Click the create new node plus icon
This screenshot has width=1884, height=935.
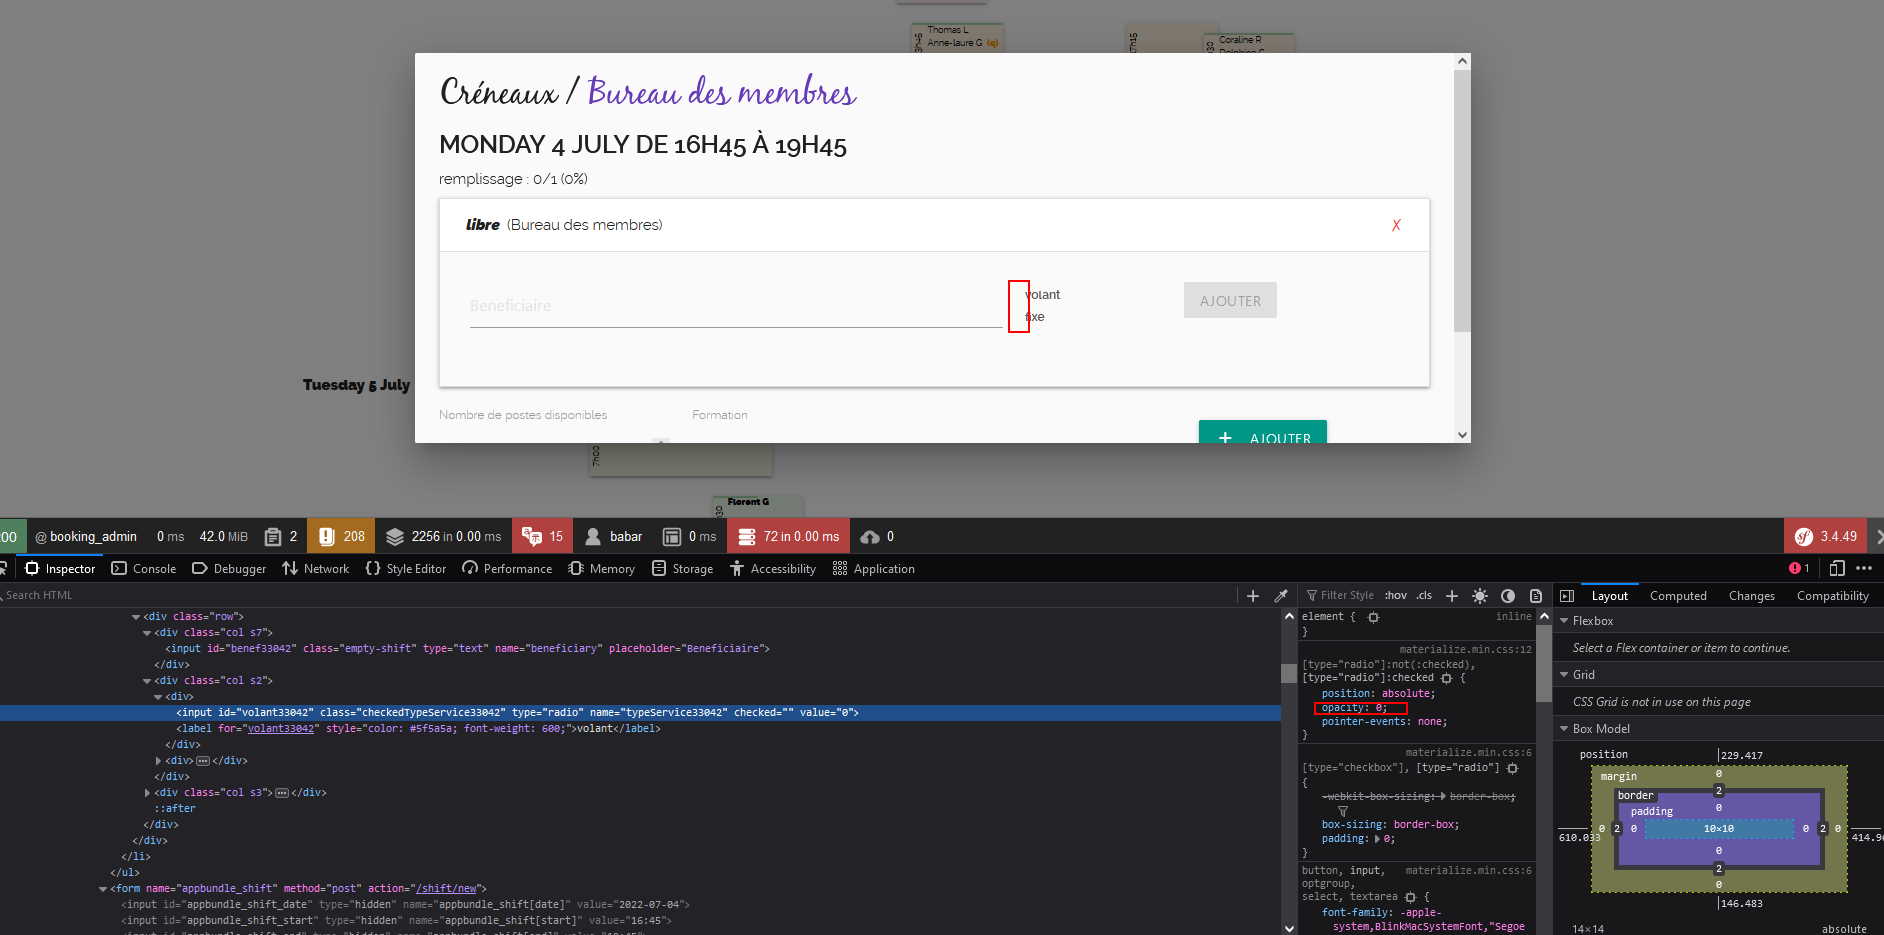tap(1253, 595)
